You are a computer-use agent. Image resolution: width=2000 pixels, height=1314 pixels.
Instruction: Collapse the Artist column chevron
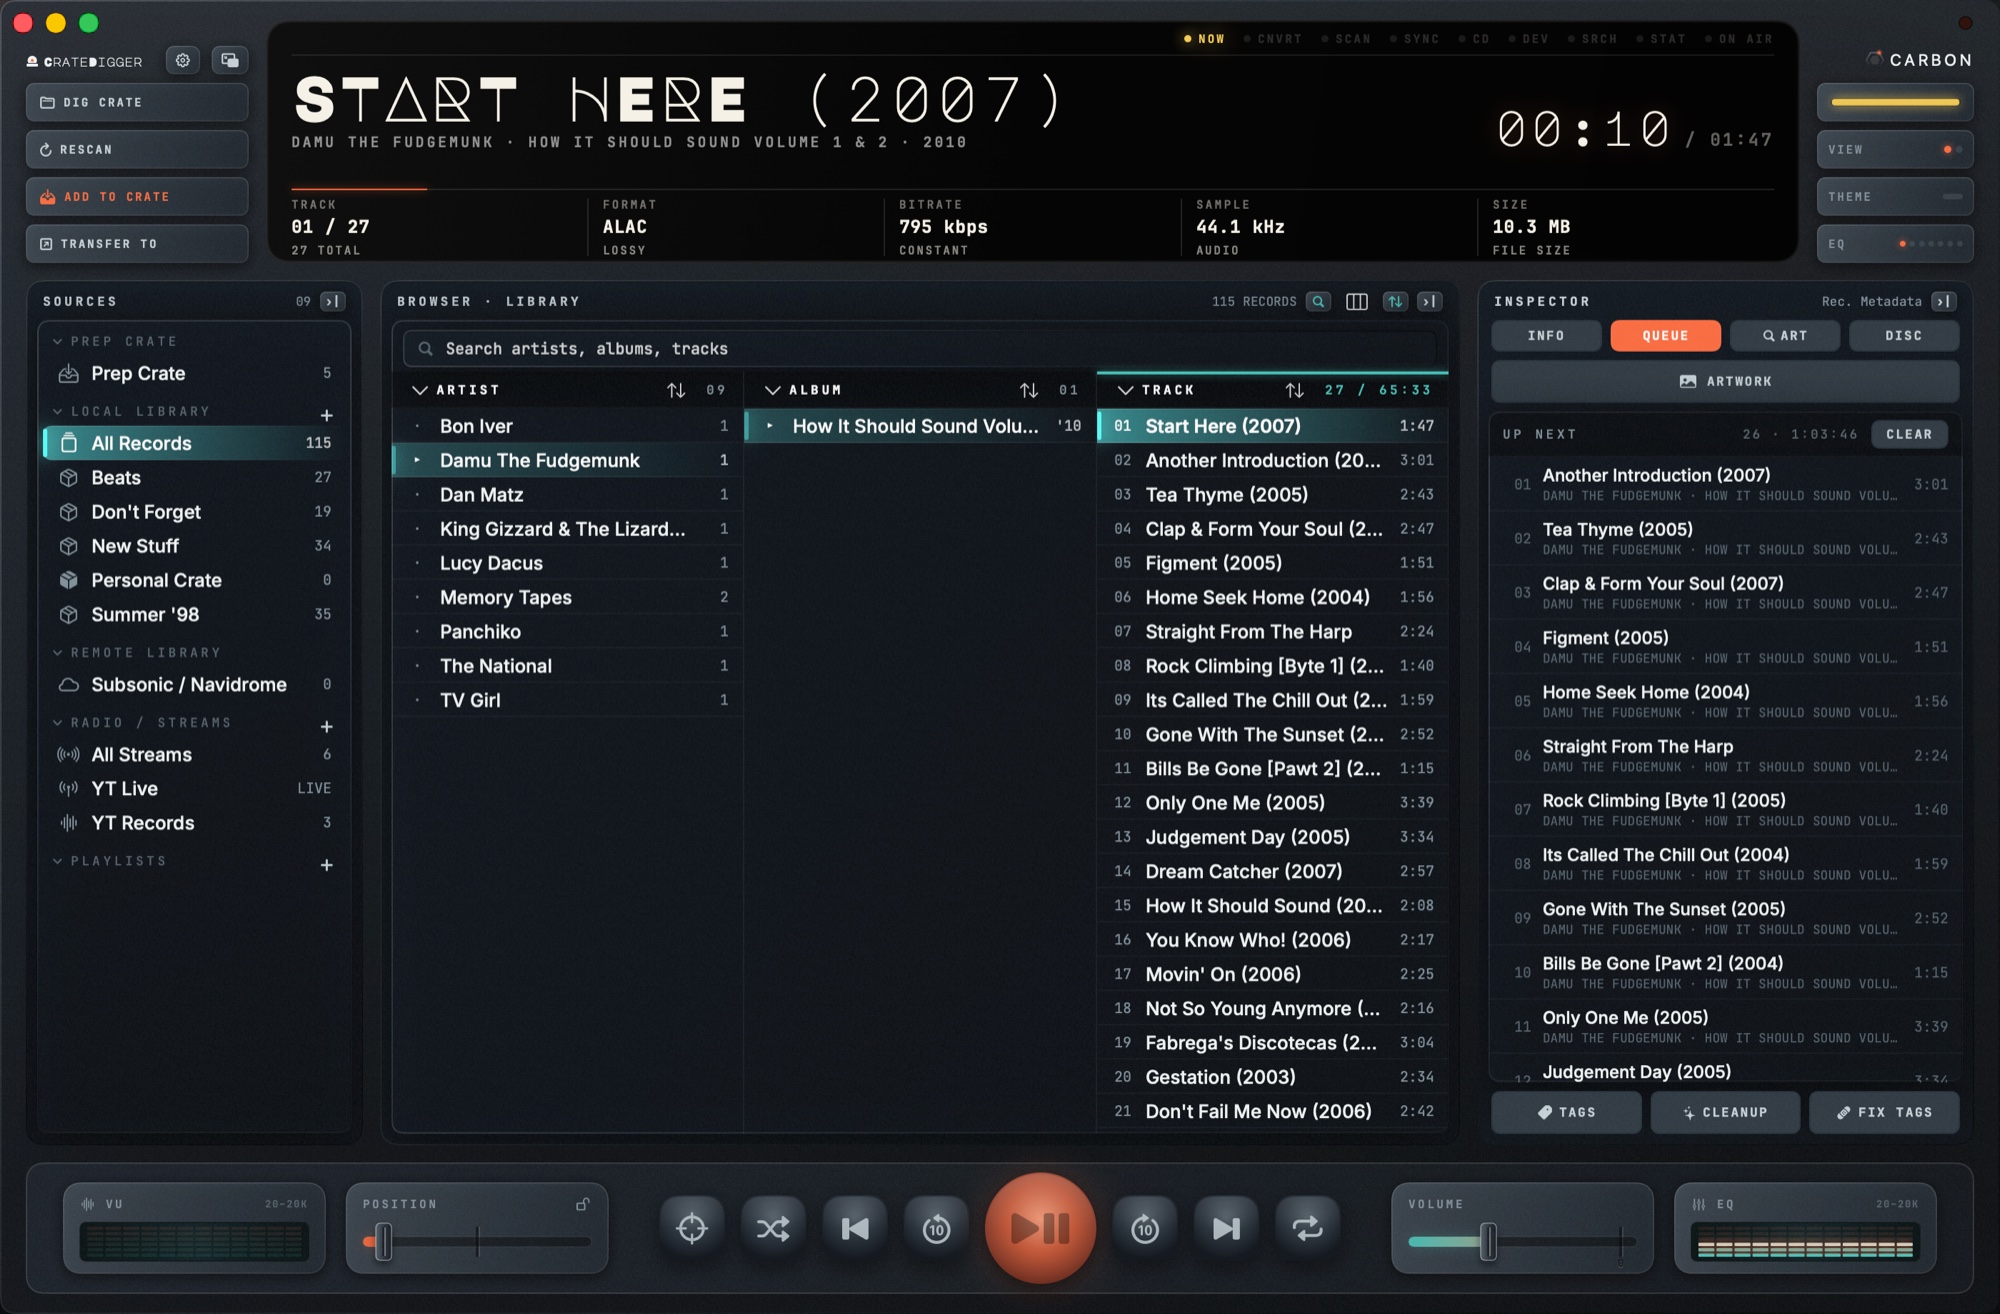(x=420, y=391)
